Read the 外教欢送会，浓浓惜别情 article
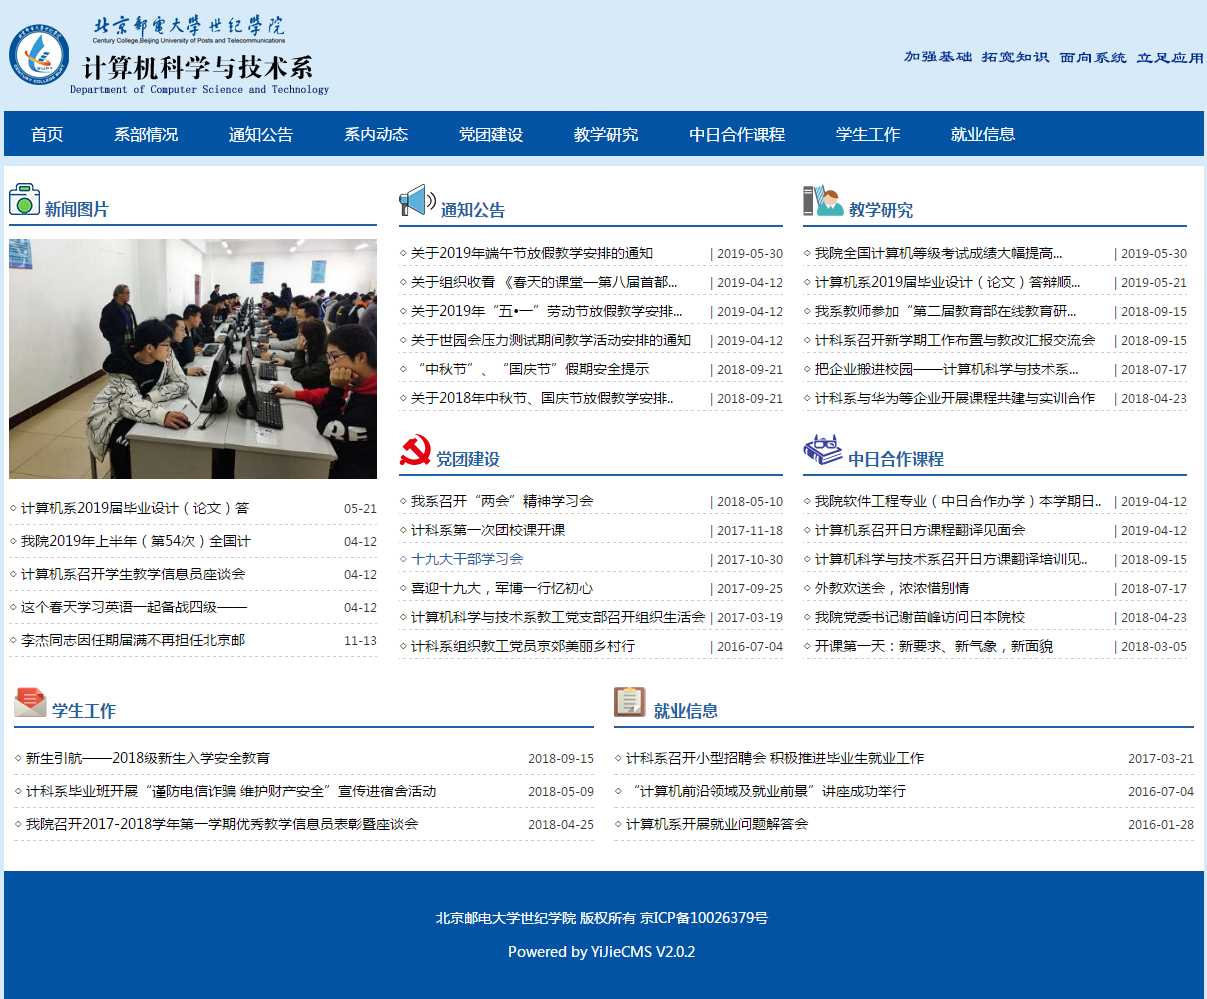Screen dimensions: 1207x999 click(x=891, y=588)
